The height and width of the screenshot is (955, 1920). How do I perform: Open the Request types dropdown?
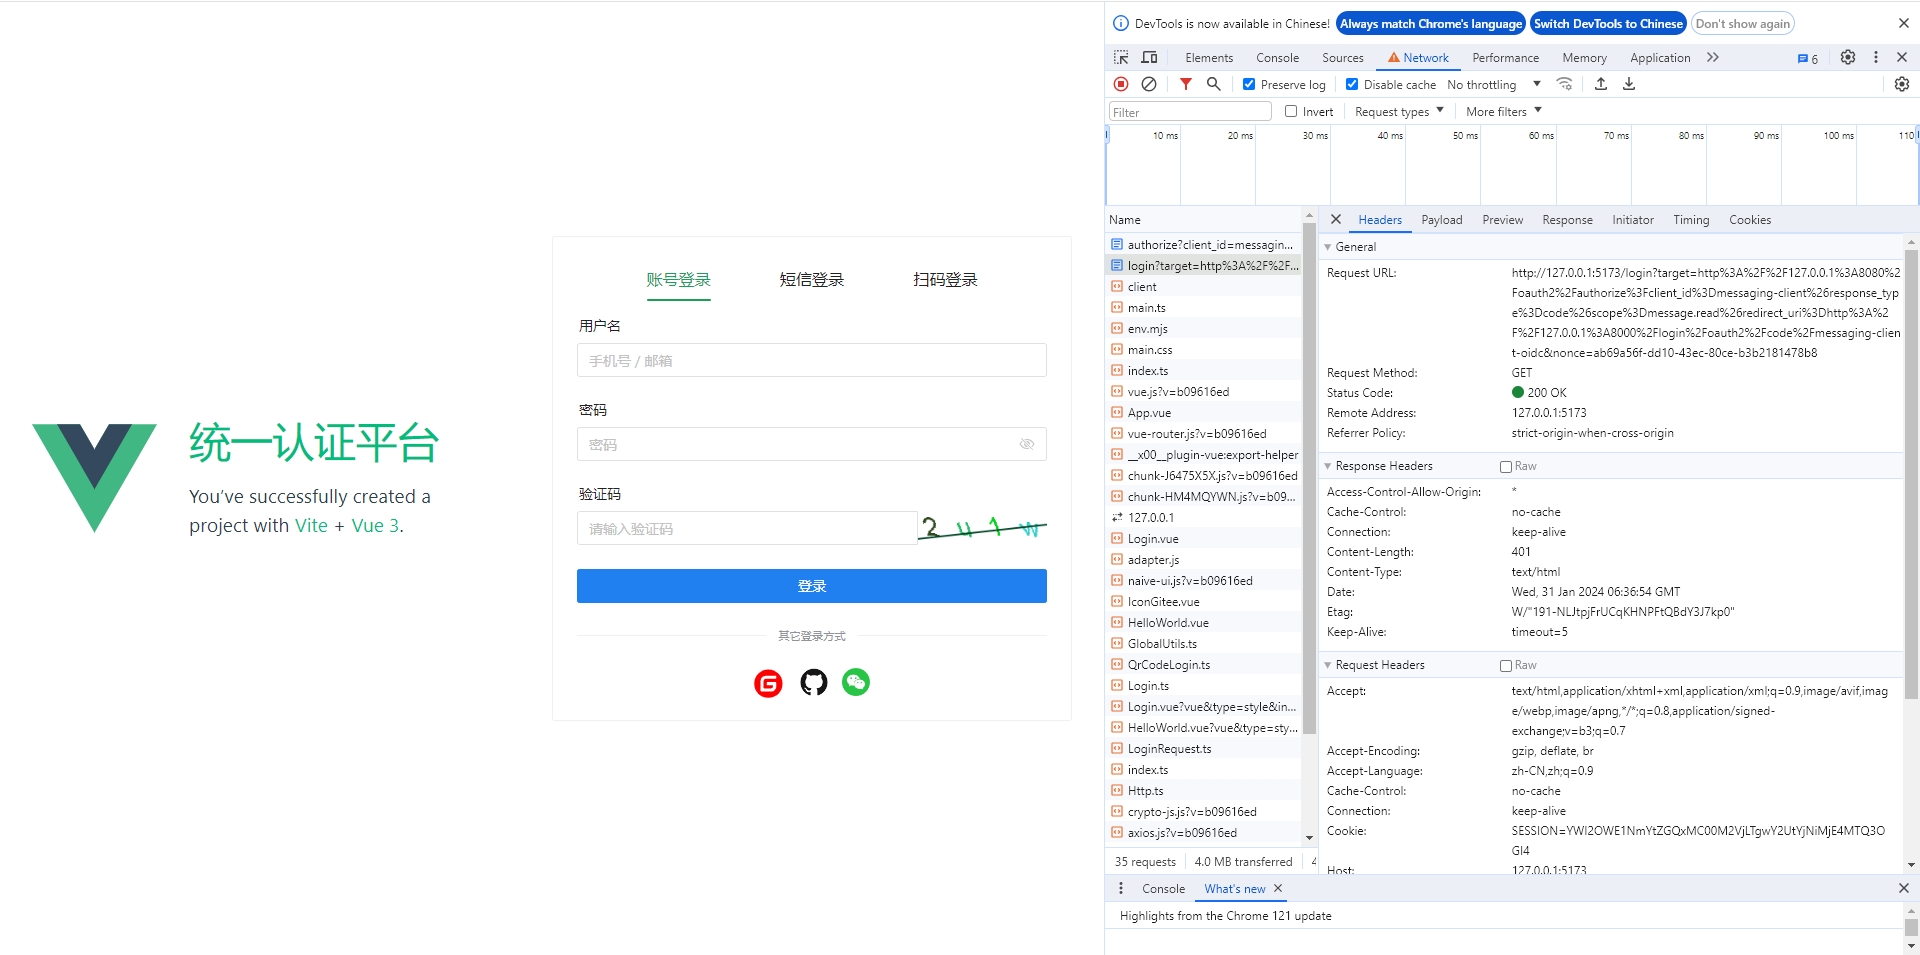click(1398, 112)
